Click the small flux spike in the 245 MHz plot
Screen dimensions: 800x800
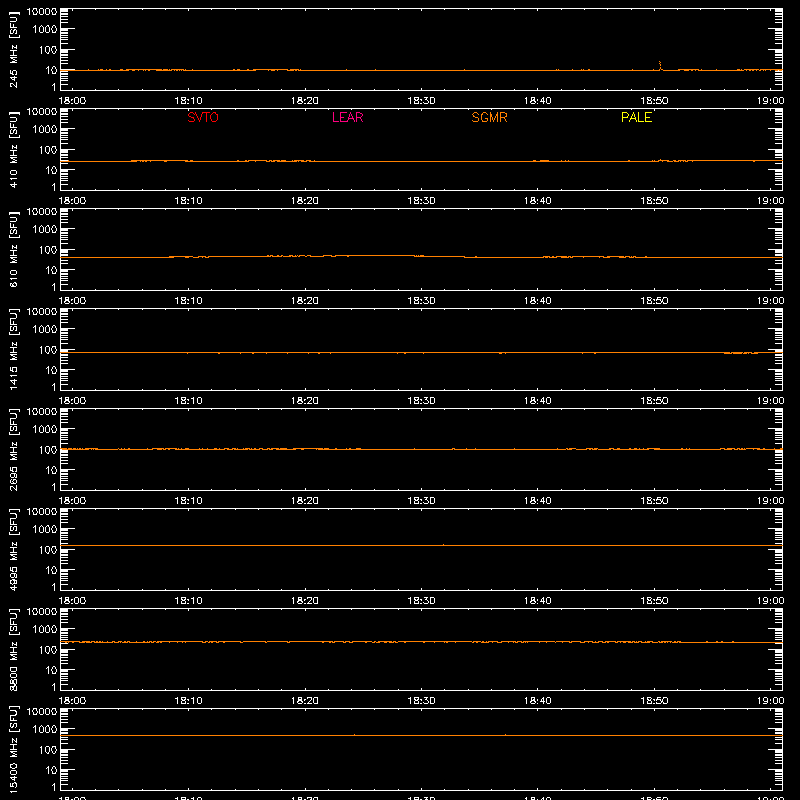click(660, 65)
